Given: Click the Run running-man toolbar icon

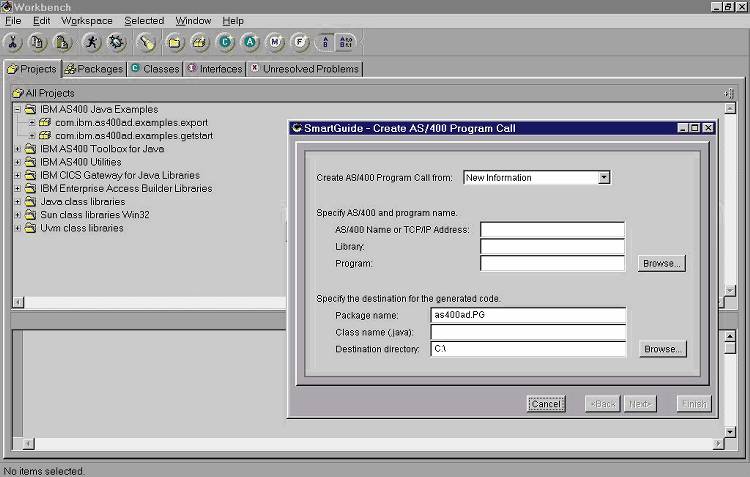Looking at the screenshot, I should click(x=91, y=43).
